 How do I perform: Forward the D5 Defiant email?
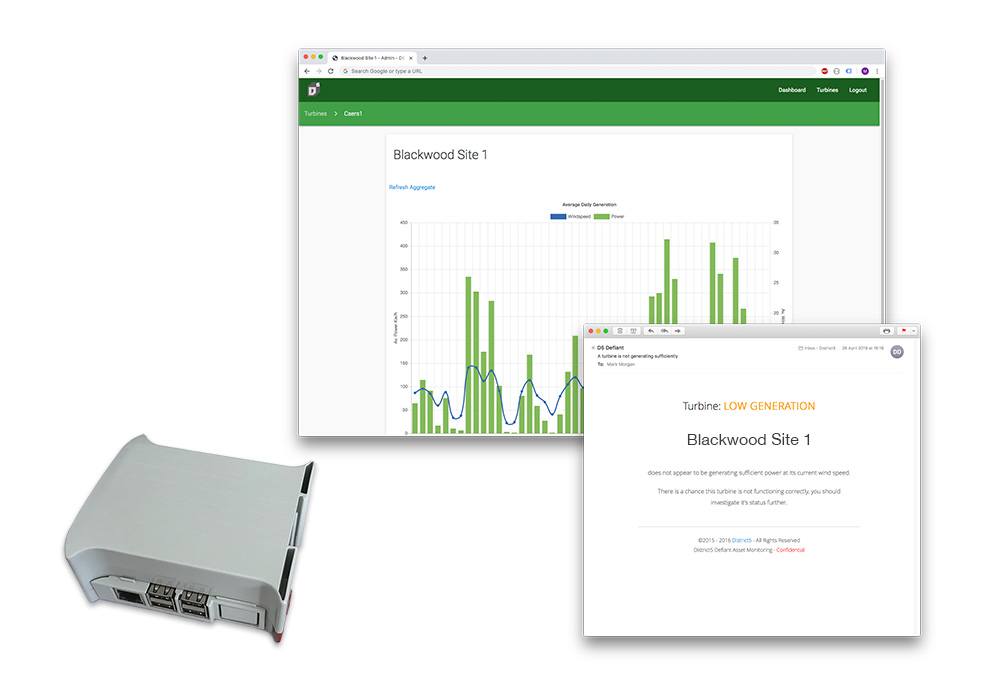678,331
